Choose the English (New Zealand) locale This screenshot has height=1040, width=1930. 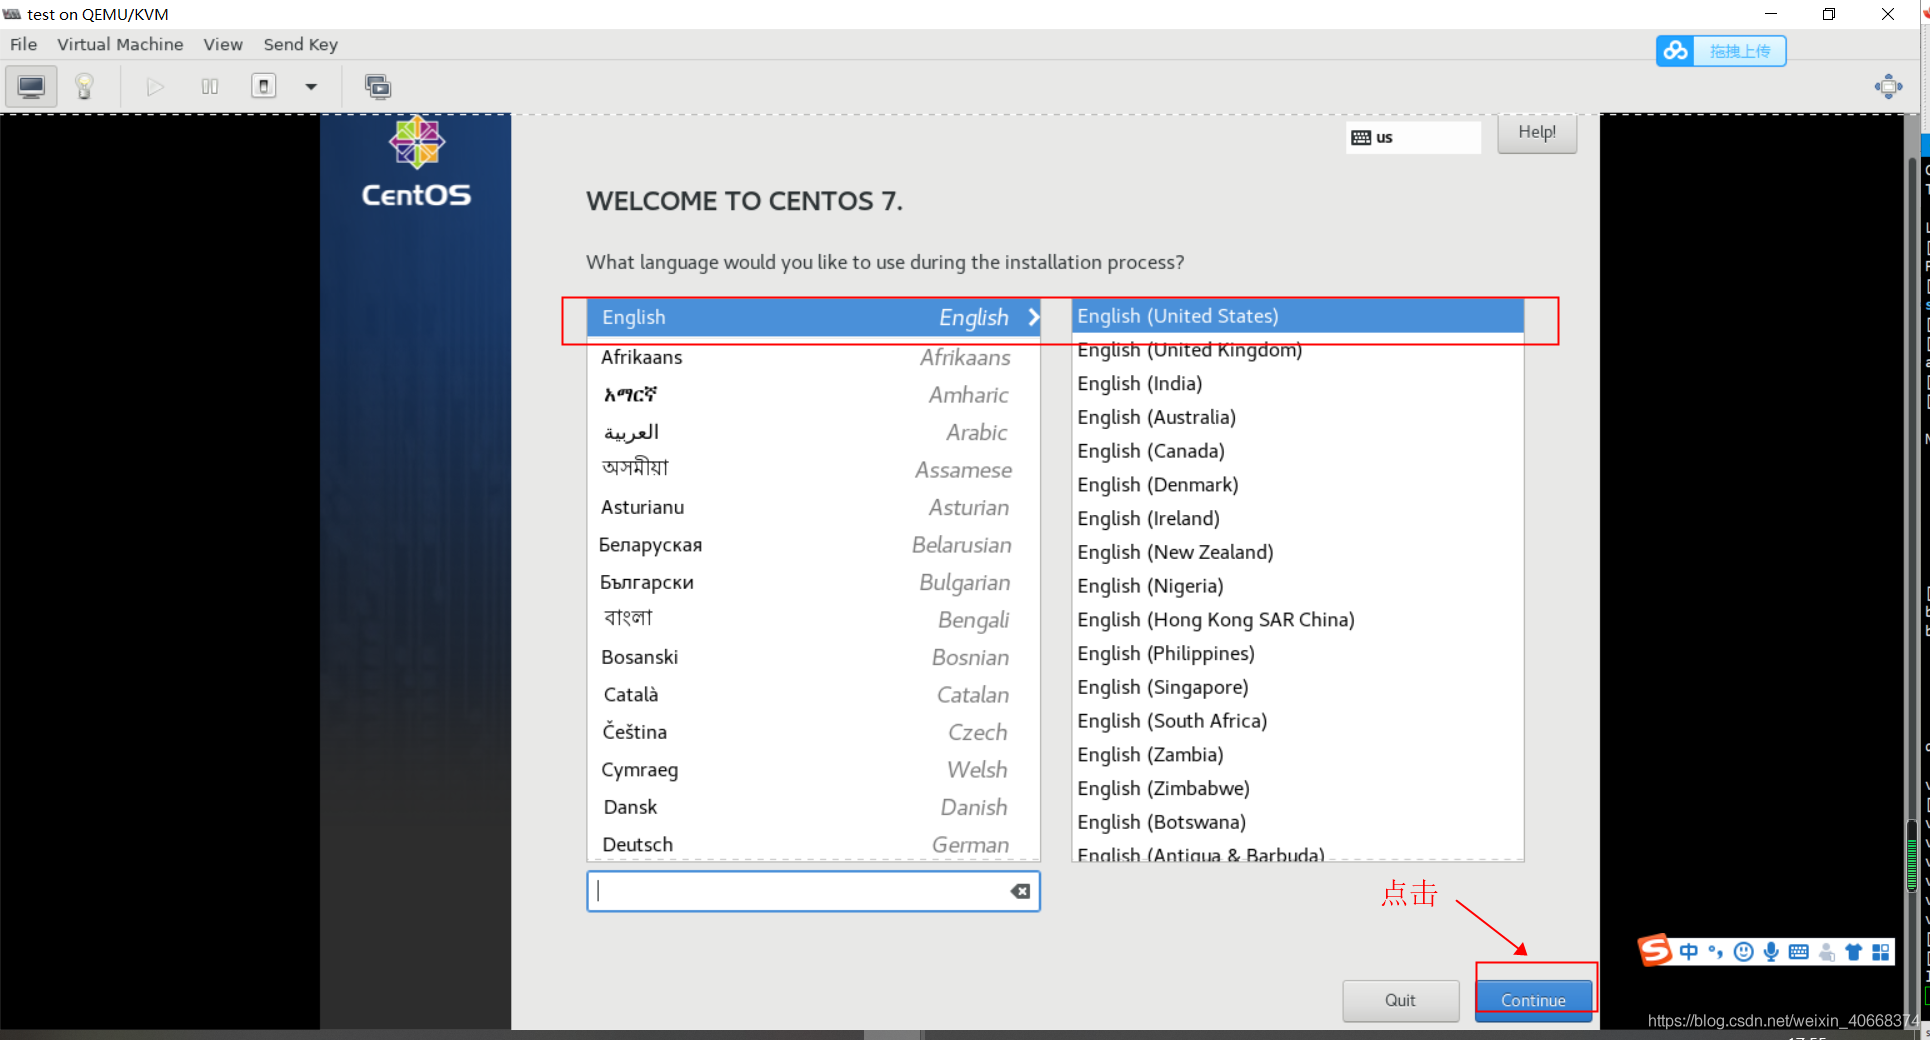[1298, 552]
